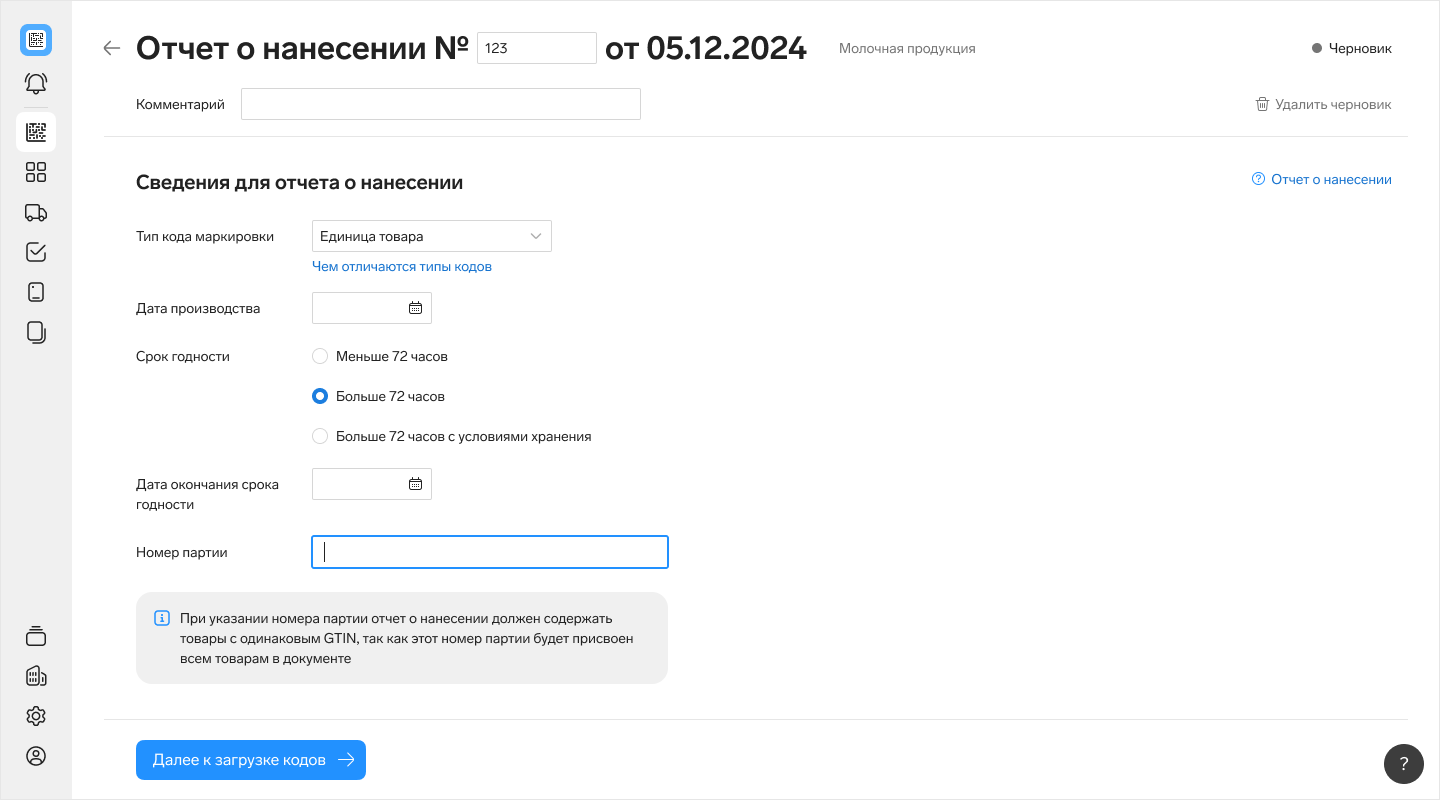Screen dimensions: 1440x800
Task: Open the four-squares grid sidebar icon
Action: click(36, 172)
